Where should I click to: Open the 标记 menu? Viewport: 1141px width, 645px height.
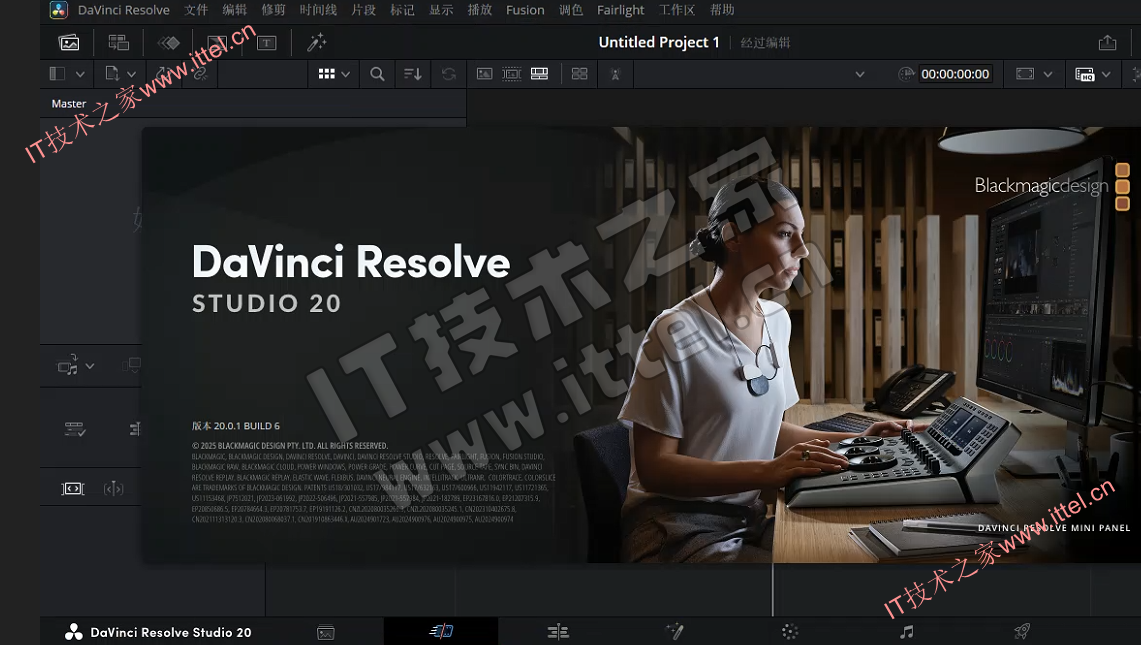click(402, 10)
